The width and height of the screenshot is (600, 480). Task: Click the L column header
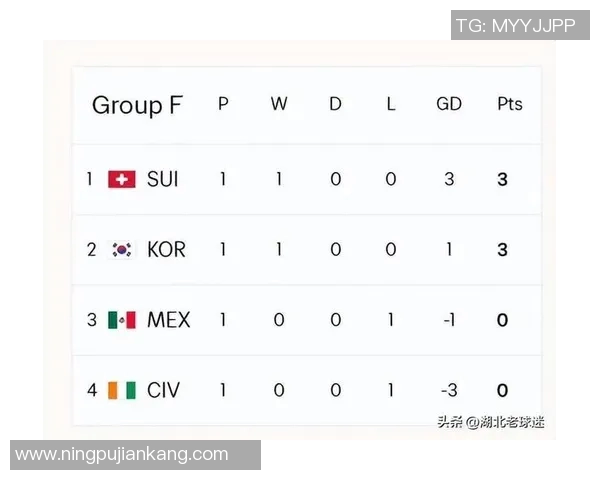click(x=391, y=104)
